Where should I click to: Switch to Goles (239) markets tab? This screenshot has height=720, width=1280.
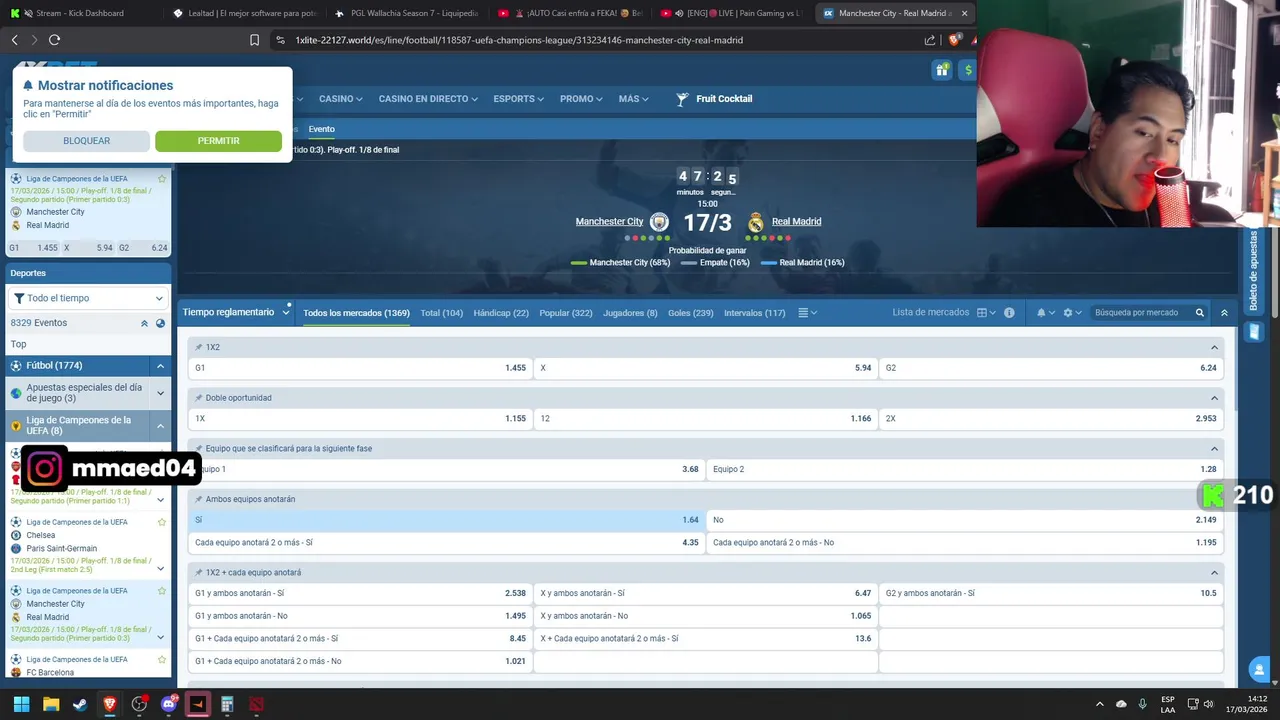[691, 313]
